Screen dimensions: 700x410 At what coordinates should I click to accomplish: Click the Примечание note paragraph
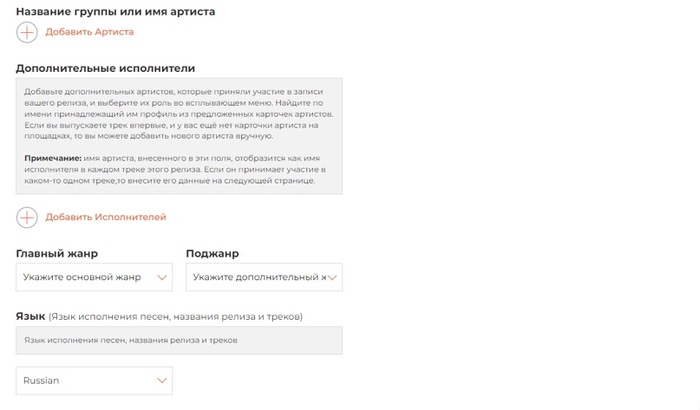[x=180, y=170]
